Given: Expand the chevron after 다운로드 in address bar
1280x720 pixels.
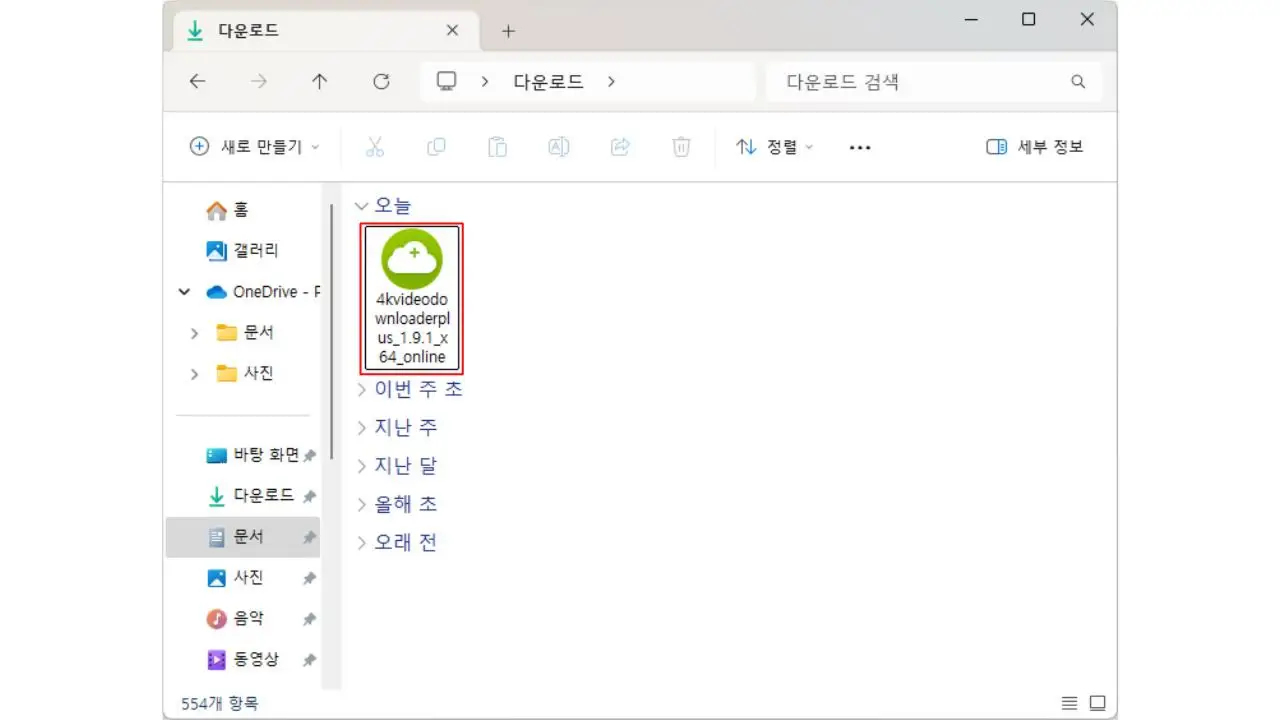Looking at the screenshot, I should point(611,82).
